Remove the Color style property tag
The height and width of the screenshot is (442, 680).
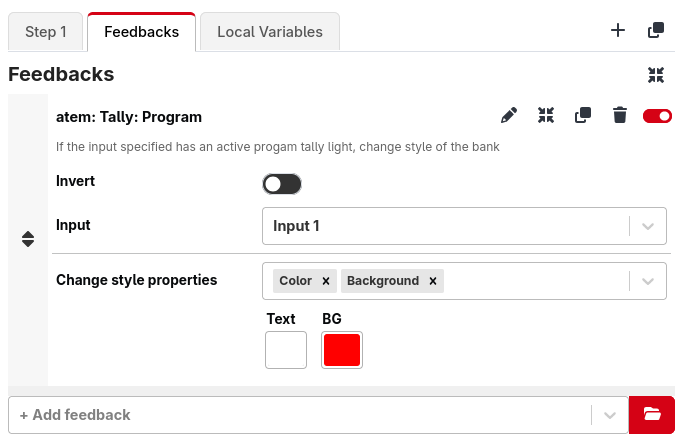[x=326, y=281]
